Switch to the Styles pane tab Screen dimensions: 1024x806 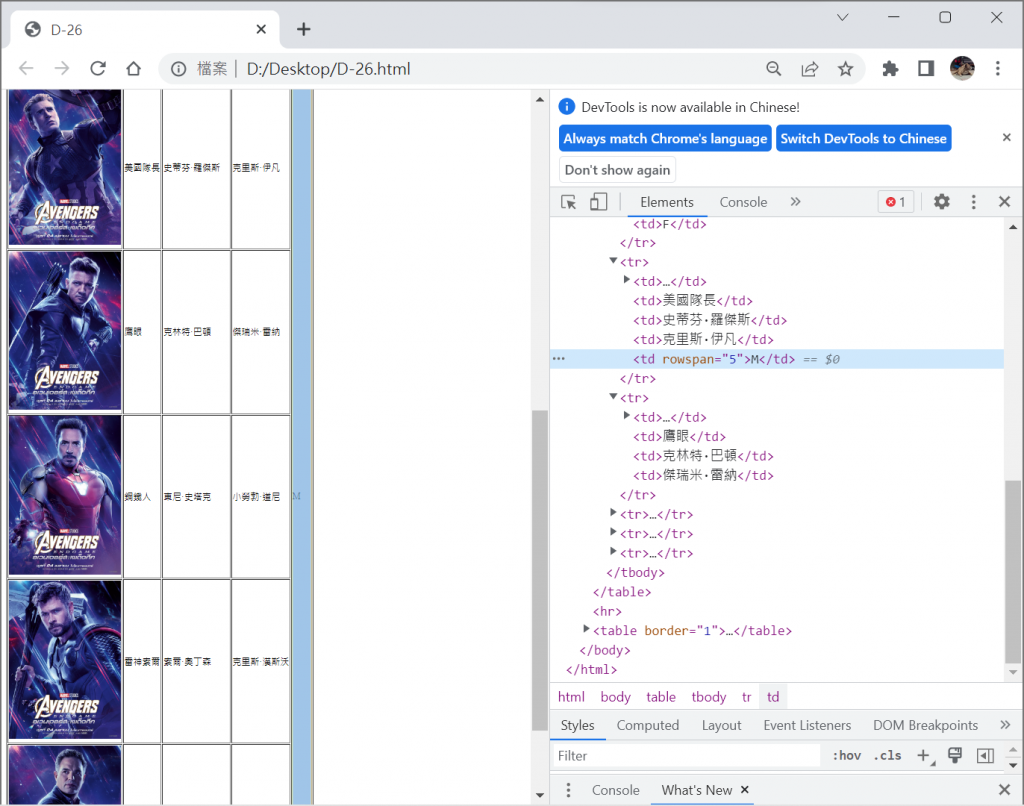tap(577, 725)
